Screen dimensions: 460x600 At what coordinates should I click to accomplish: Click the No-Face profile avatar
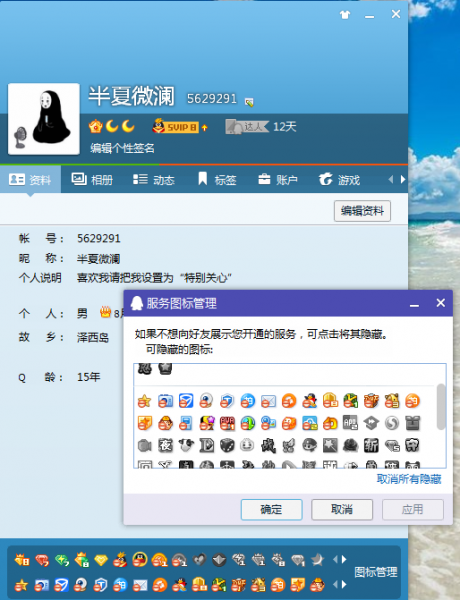point(44,119)
